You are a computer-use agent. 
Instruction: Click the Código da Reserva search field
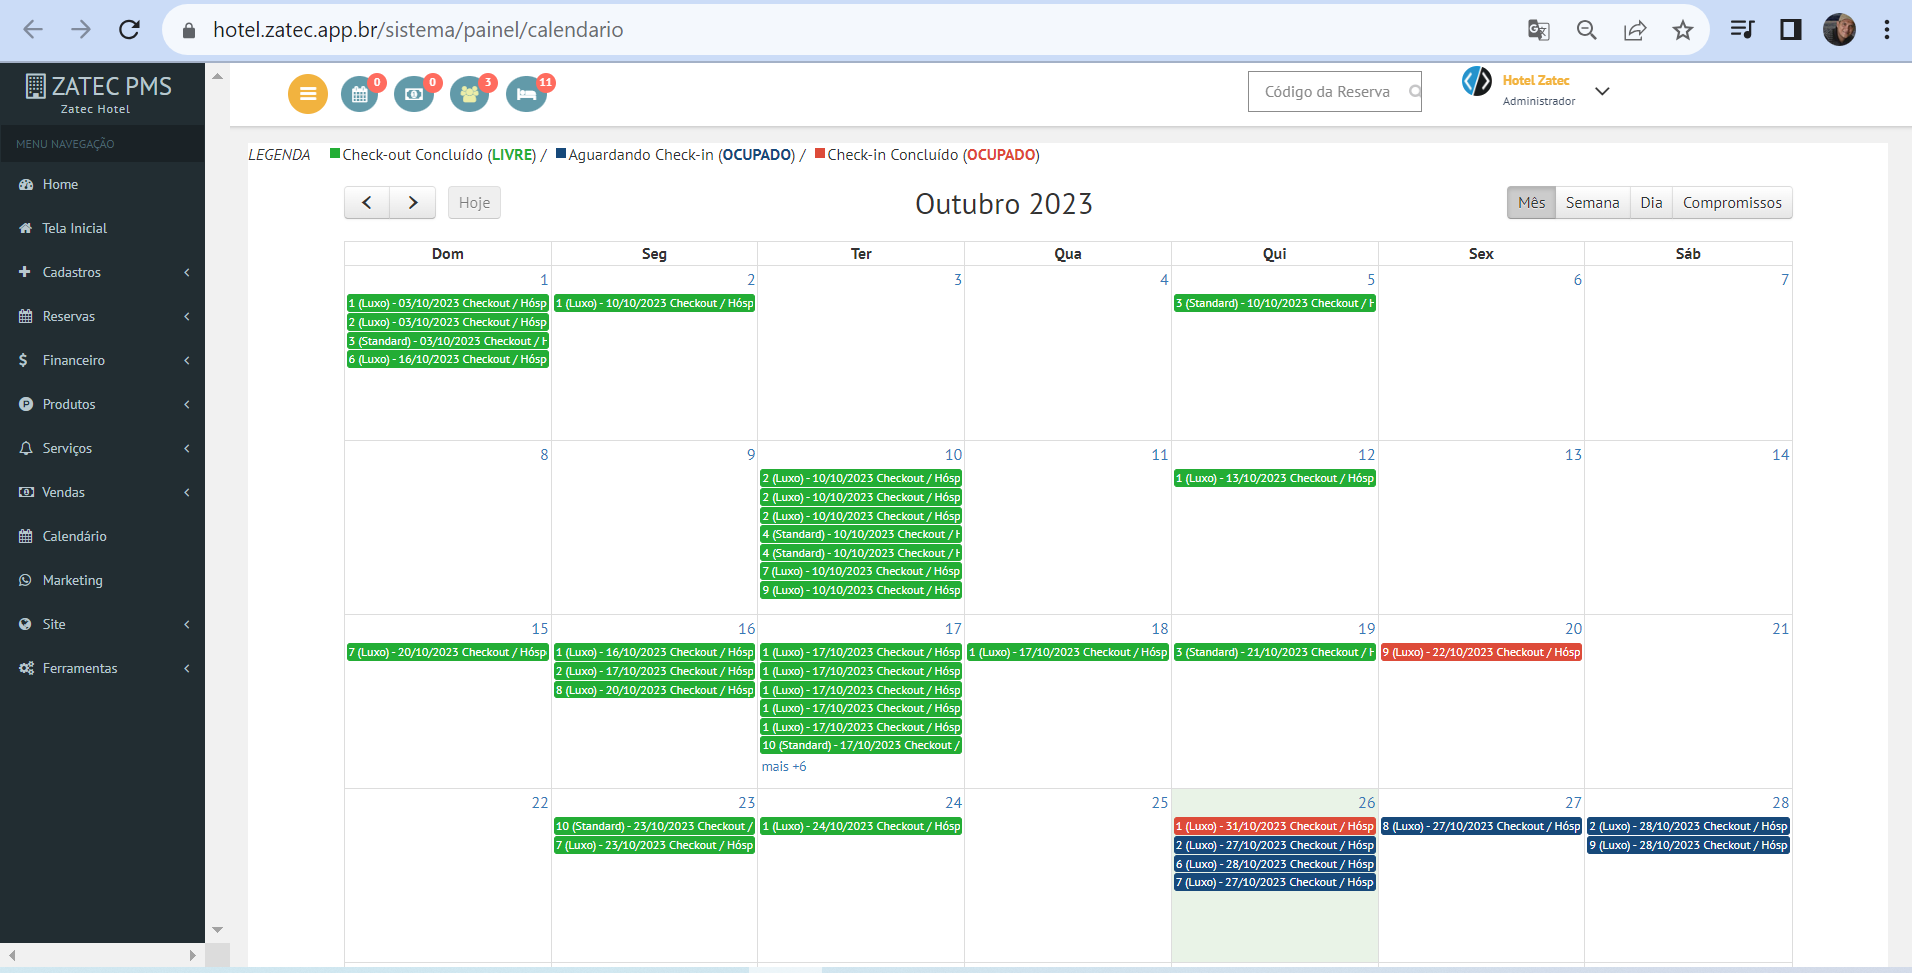(x=1327, y=92)
